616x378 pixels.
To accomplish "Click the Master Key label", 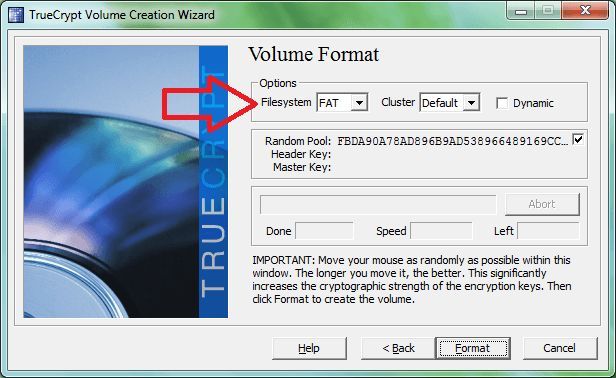I will click(302, 167).
